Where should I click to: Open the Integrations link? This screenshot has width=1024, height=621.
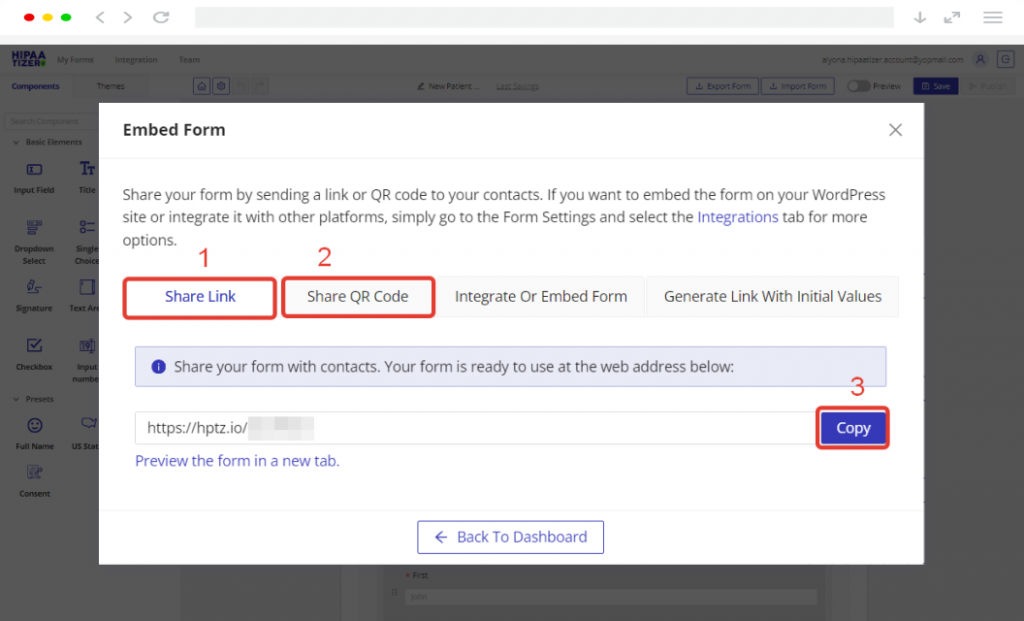pos(738,217)
